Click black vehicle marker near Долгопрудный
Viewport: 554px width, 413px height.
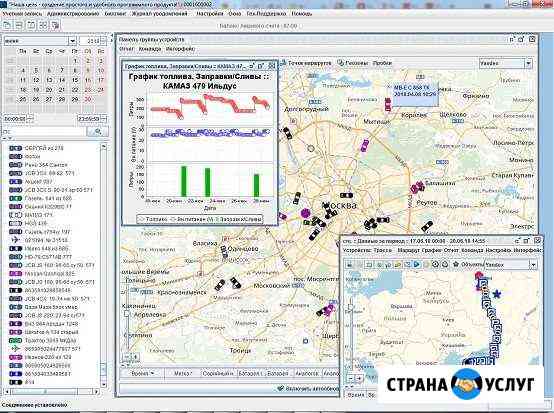pos(288,133)
